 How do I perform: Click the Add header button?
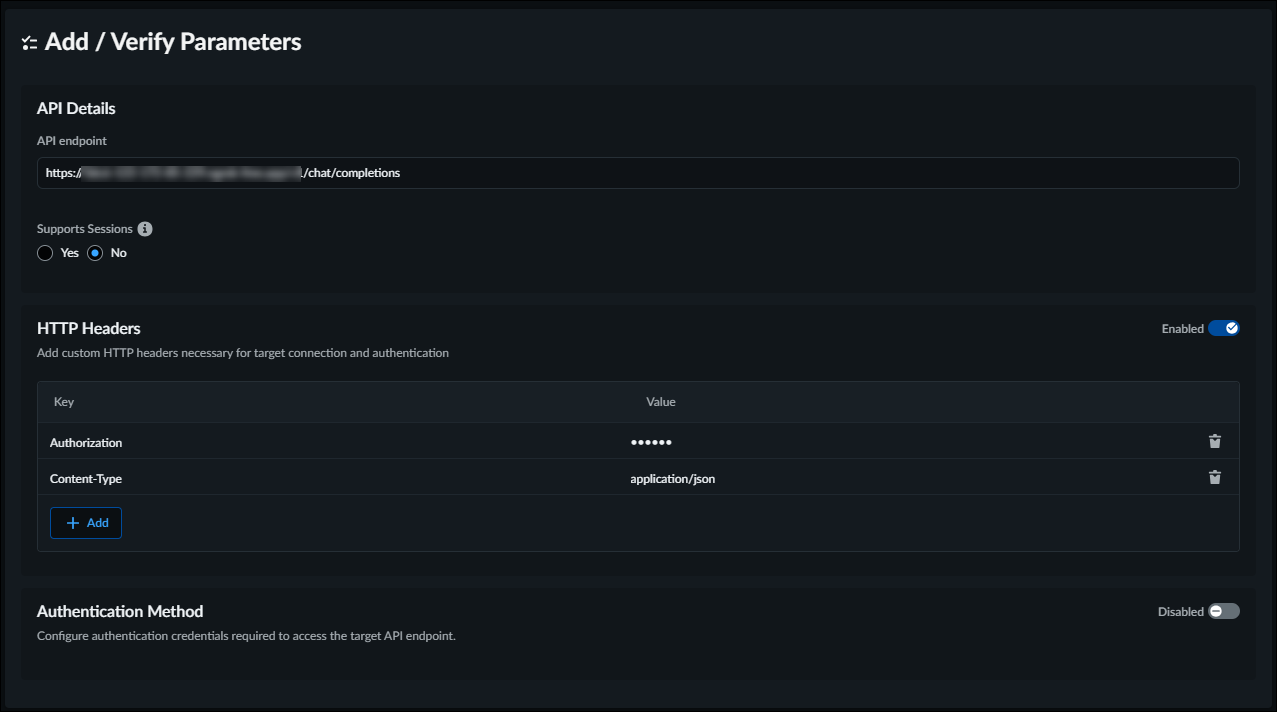pyautogui.click(x=86, y=523)
